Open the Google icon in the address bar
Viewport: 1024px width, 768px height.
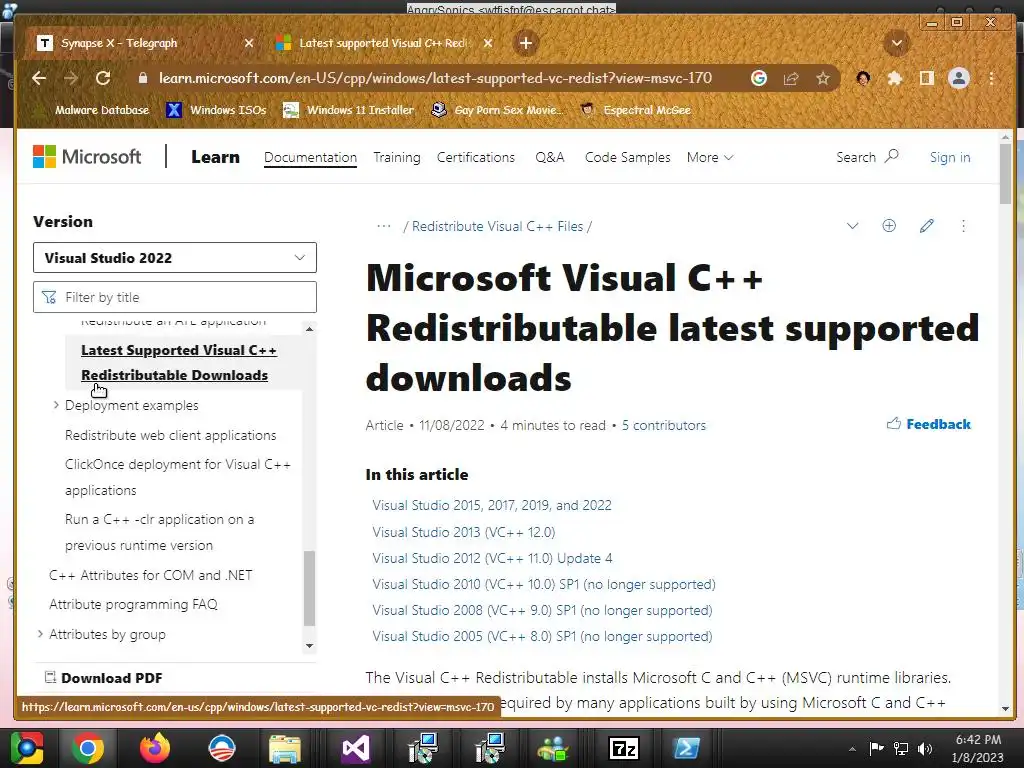[759, 78]
